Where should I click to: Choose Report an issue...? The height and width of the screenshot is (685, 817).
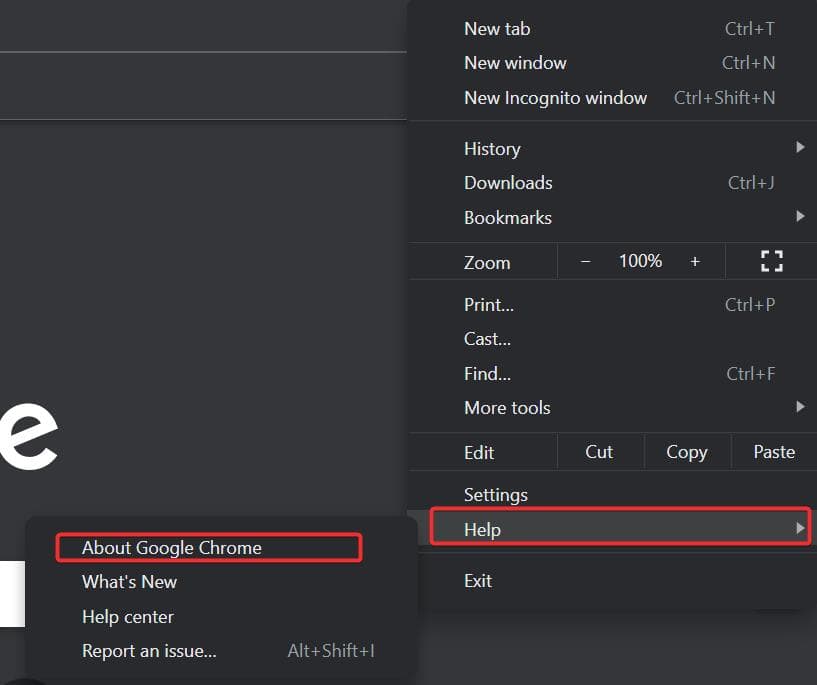pyautogui.click(x=221, y=651)
